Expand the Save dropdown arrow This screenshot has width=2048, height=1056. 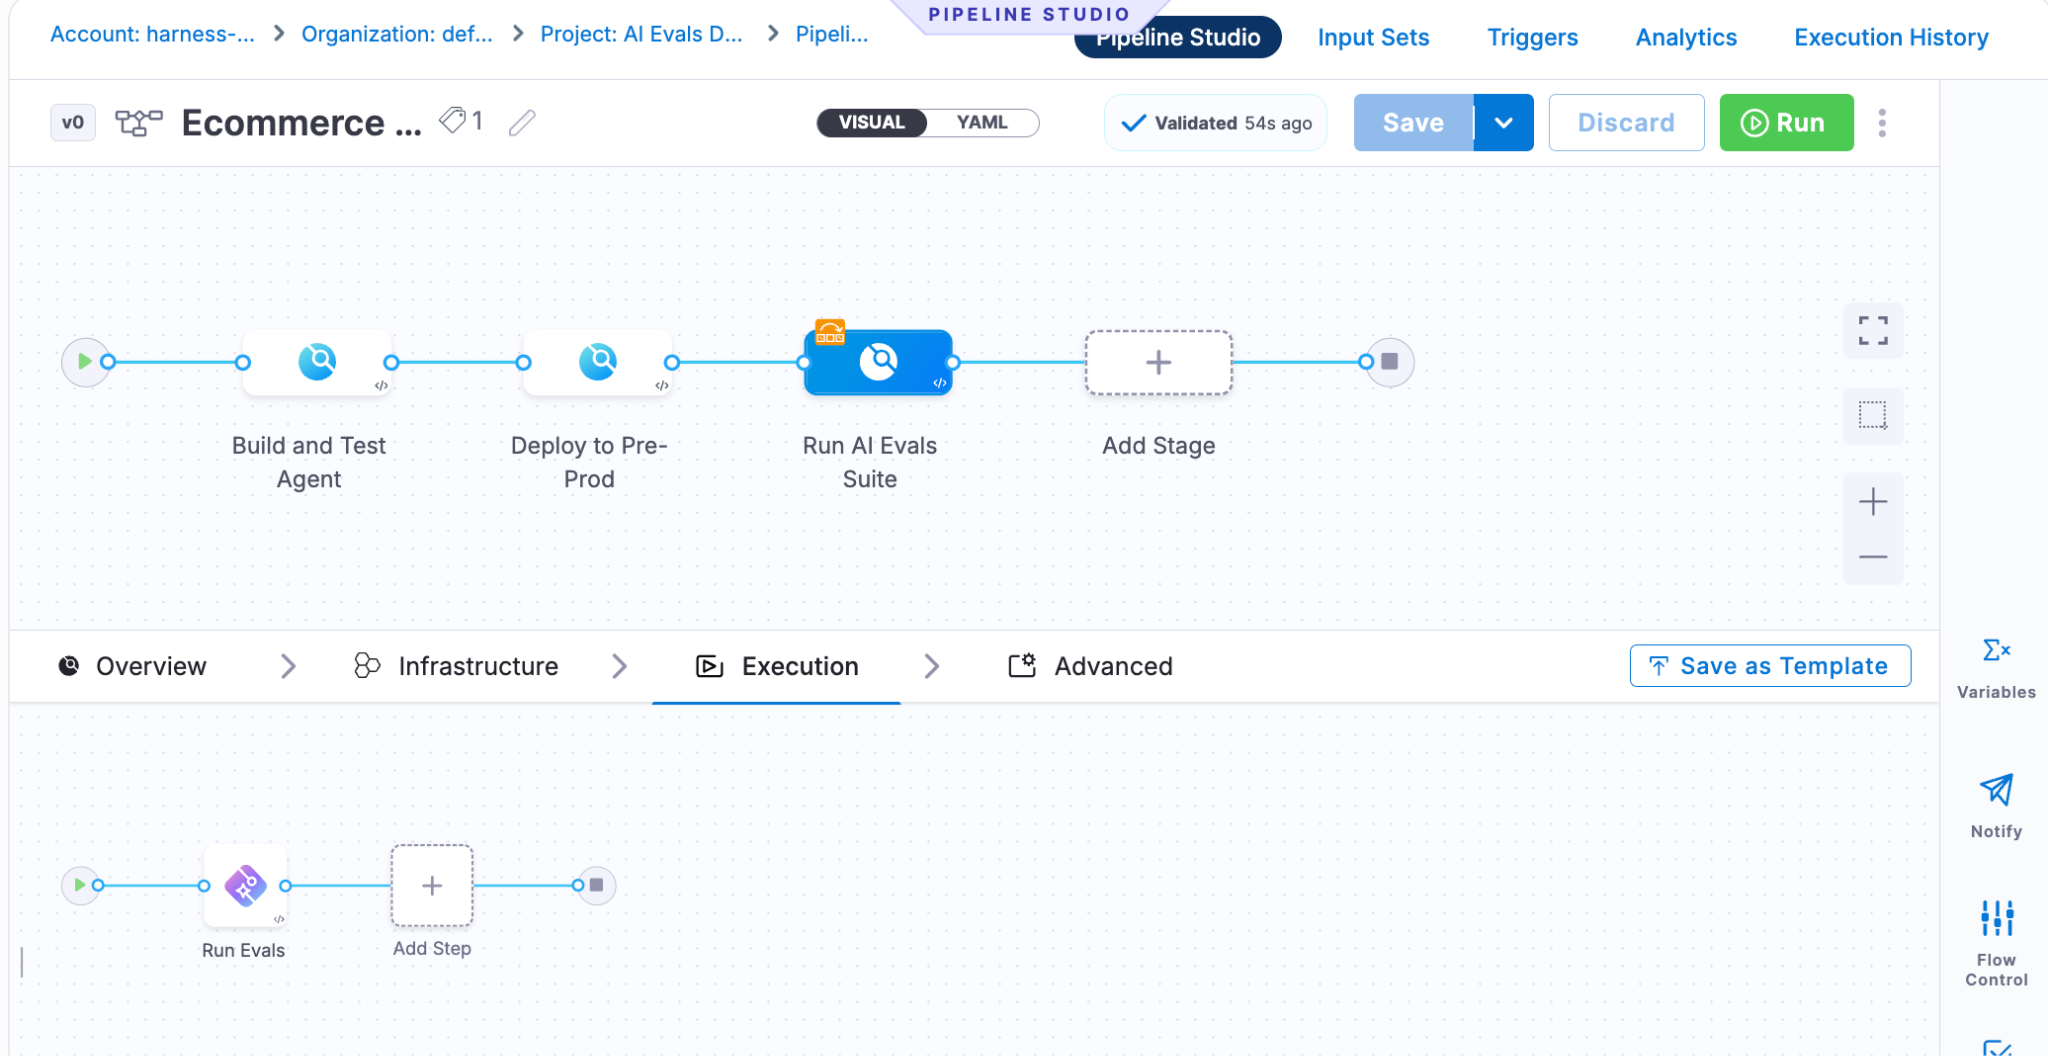[1503, 123]
